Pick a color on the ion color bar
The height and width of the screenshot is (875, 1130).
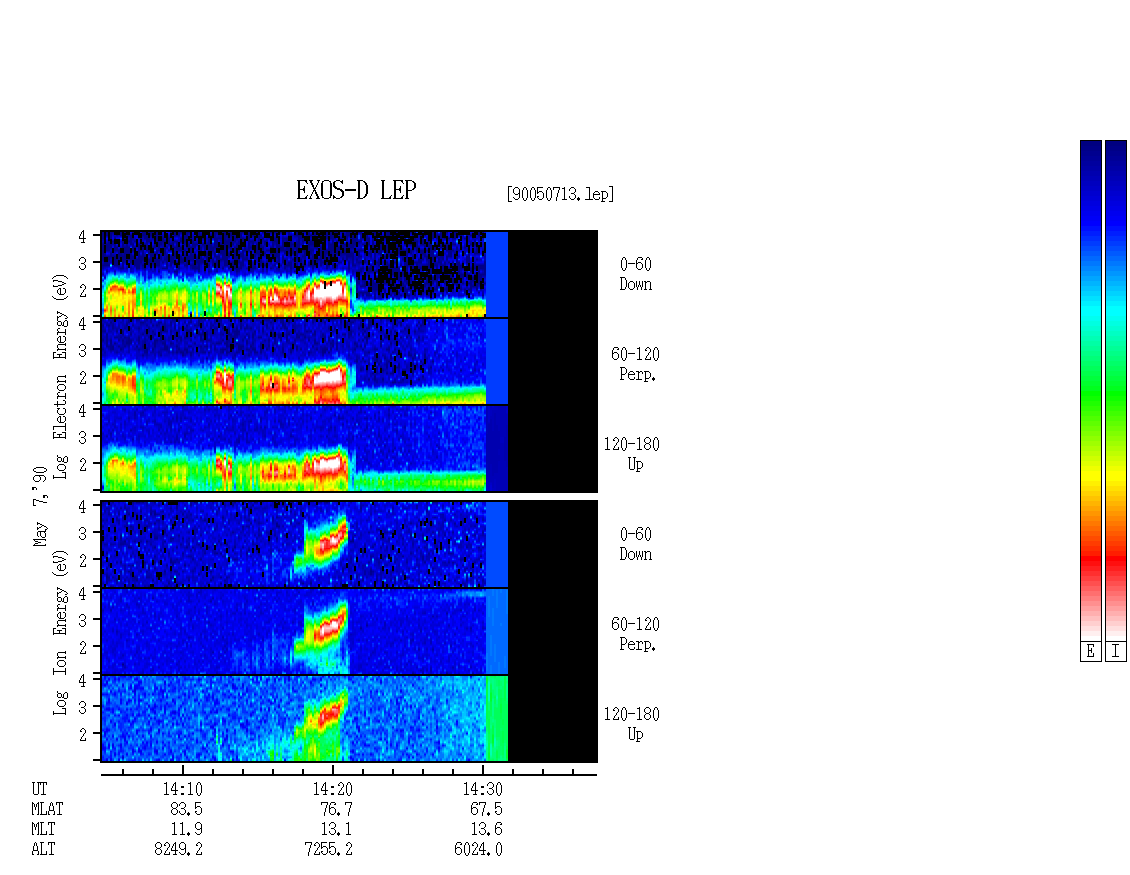[1116, 390]
